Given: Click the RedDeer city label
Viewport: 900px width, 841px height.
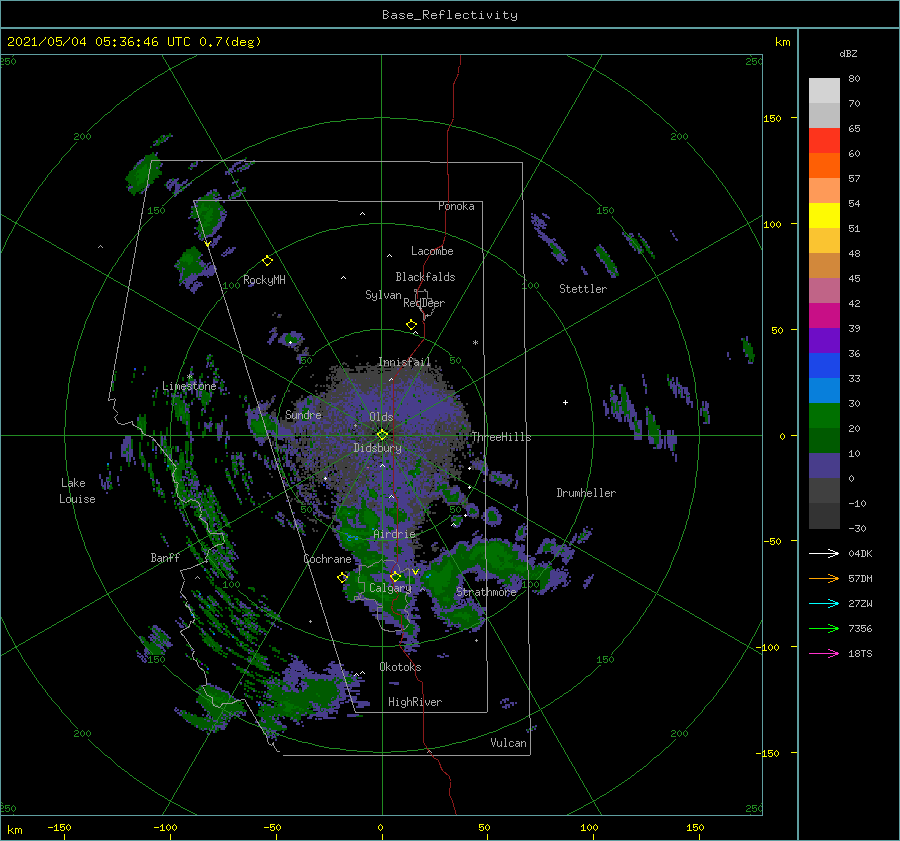Looking at the screenshot, I should (424, 303).
